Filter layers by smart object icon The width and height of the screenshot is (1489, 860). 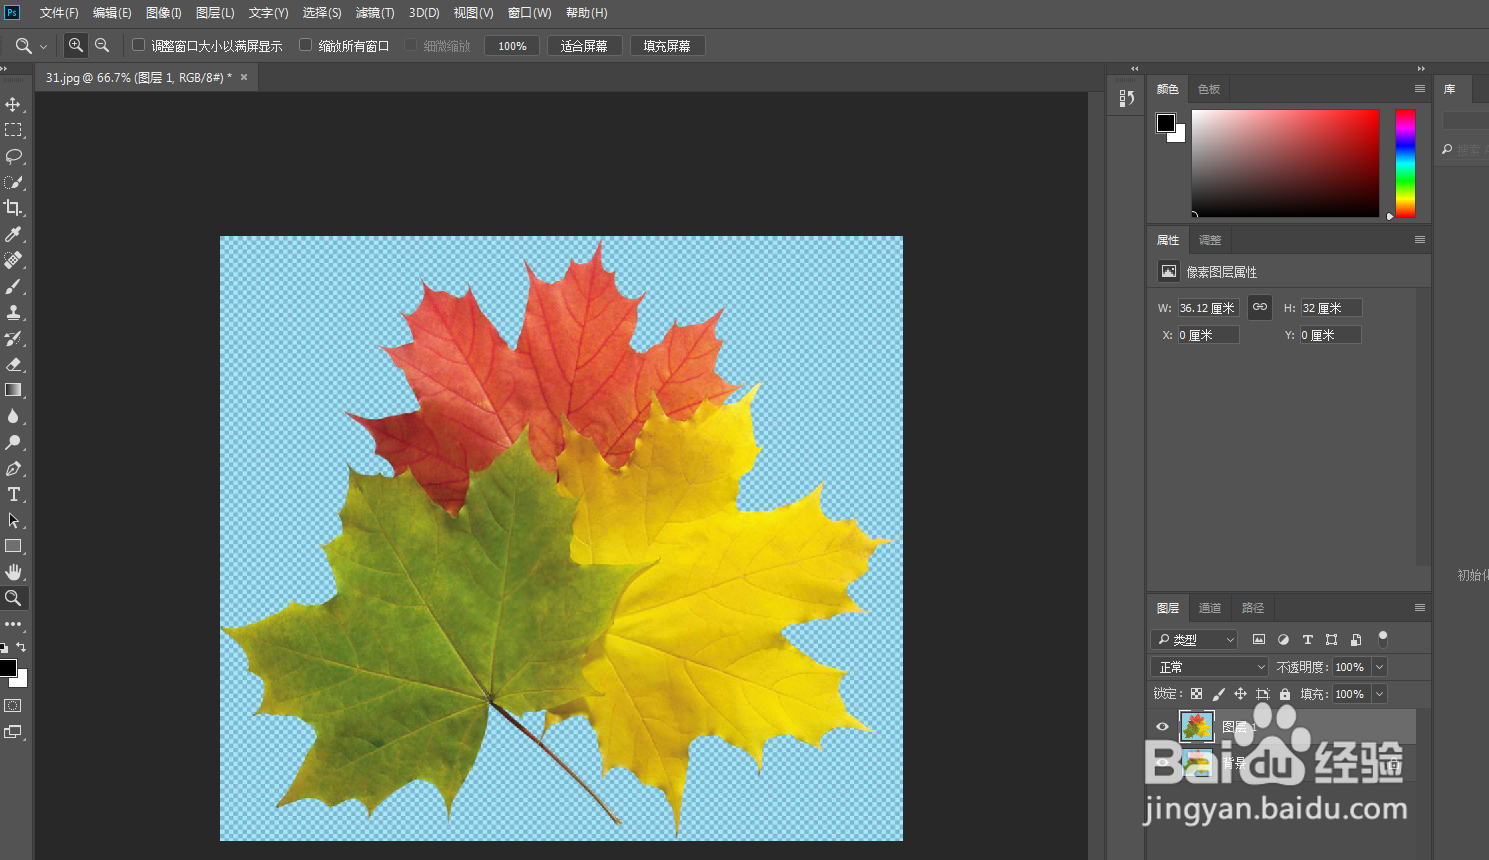tap(1355, 639)
